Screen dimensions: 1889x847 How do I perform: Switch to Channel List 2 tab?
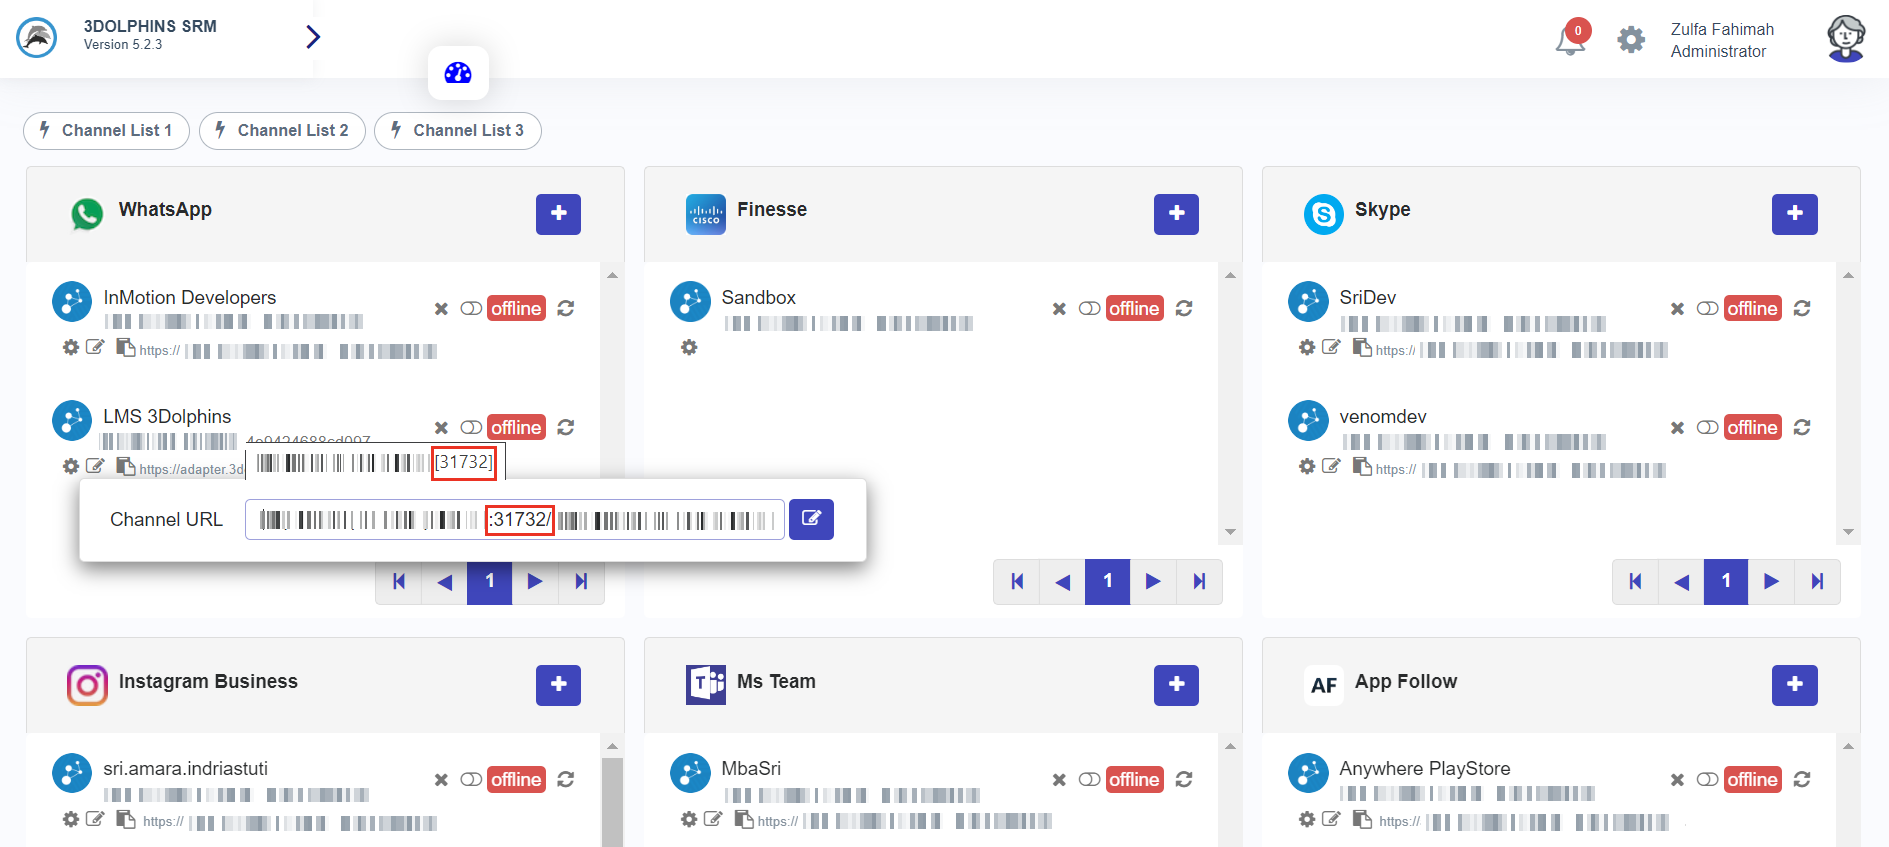(282, 131)
